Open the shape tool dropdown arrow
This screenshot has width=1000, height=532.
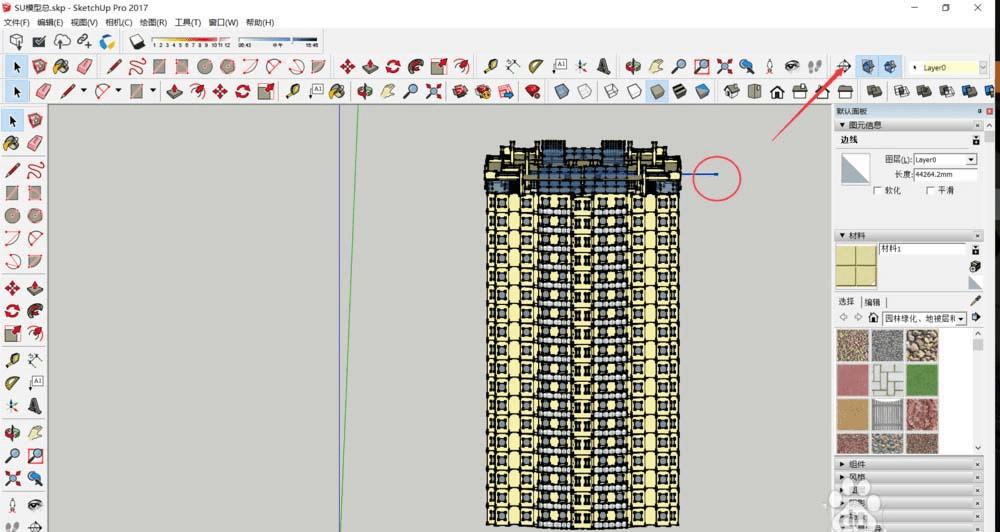click(153, 91)
